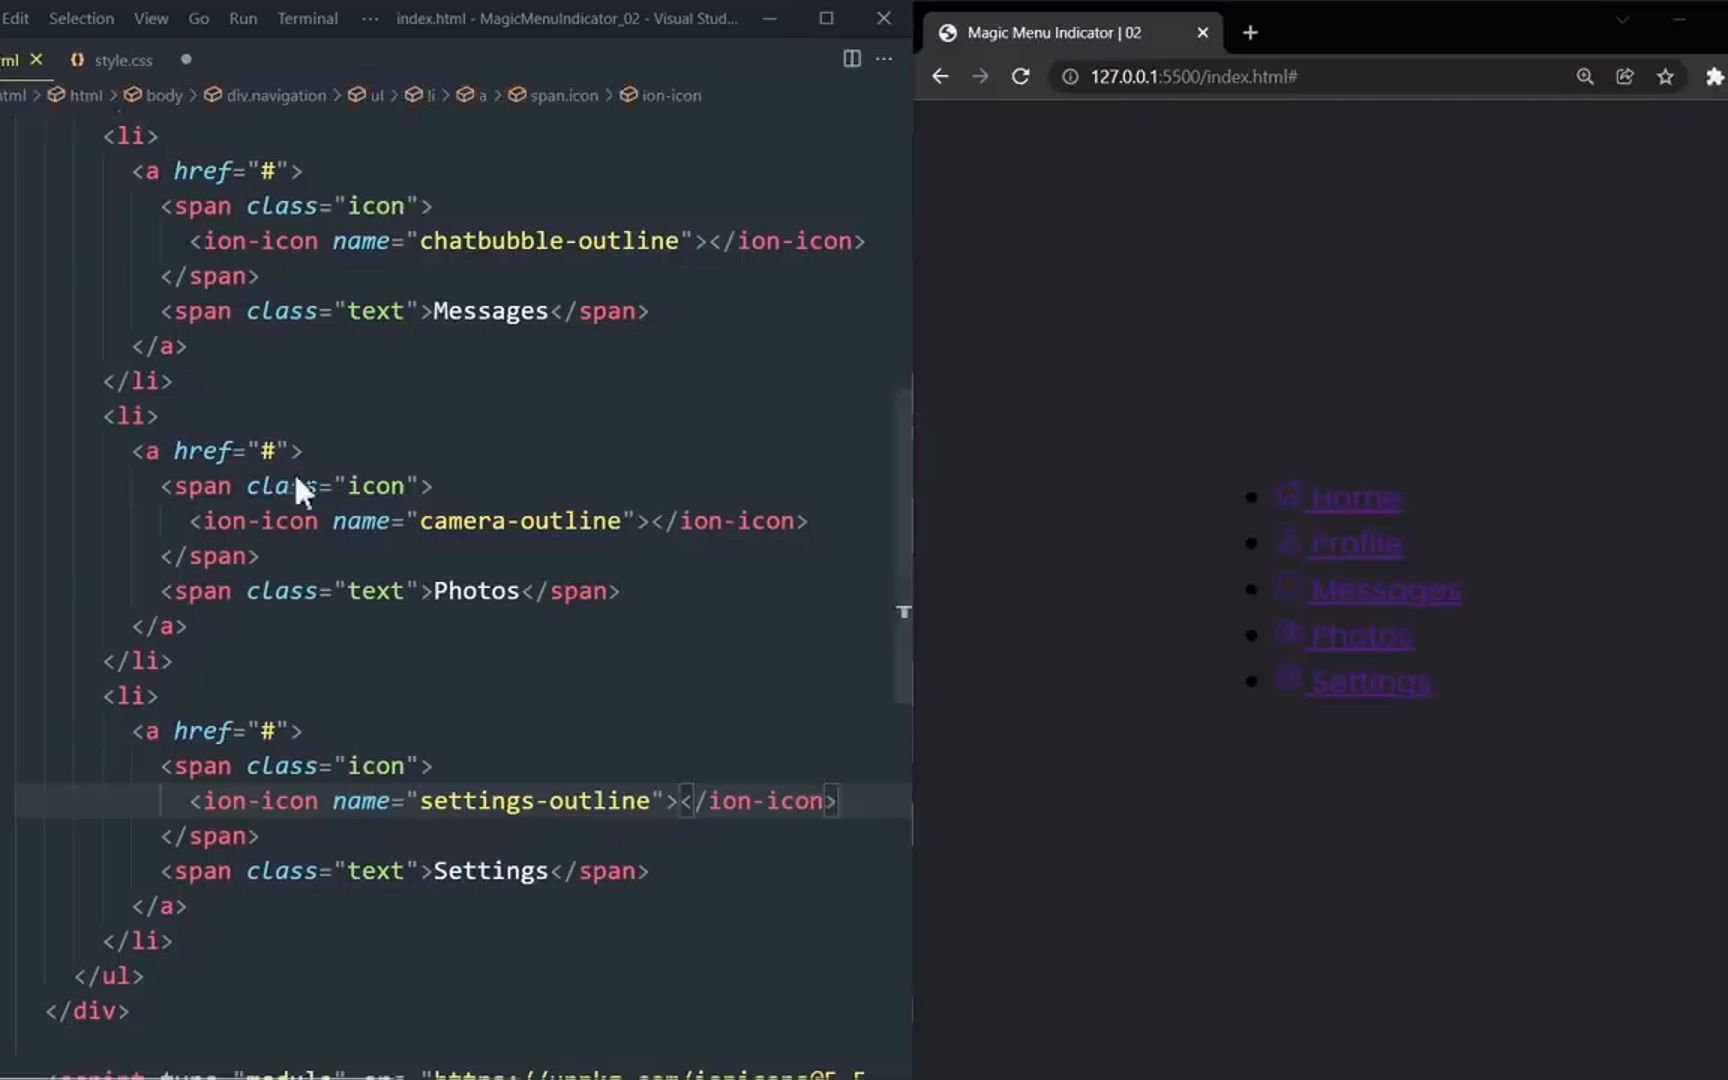The width and height of the screenshot is (1728, 1080).
Task: Click the gear icon beside Settings link
Action: 1289,678
